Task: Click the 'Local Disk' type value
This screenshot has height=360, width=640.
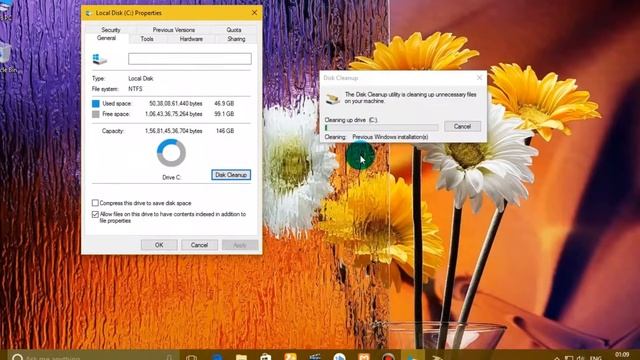Action: pos(141,78)
